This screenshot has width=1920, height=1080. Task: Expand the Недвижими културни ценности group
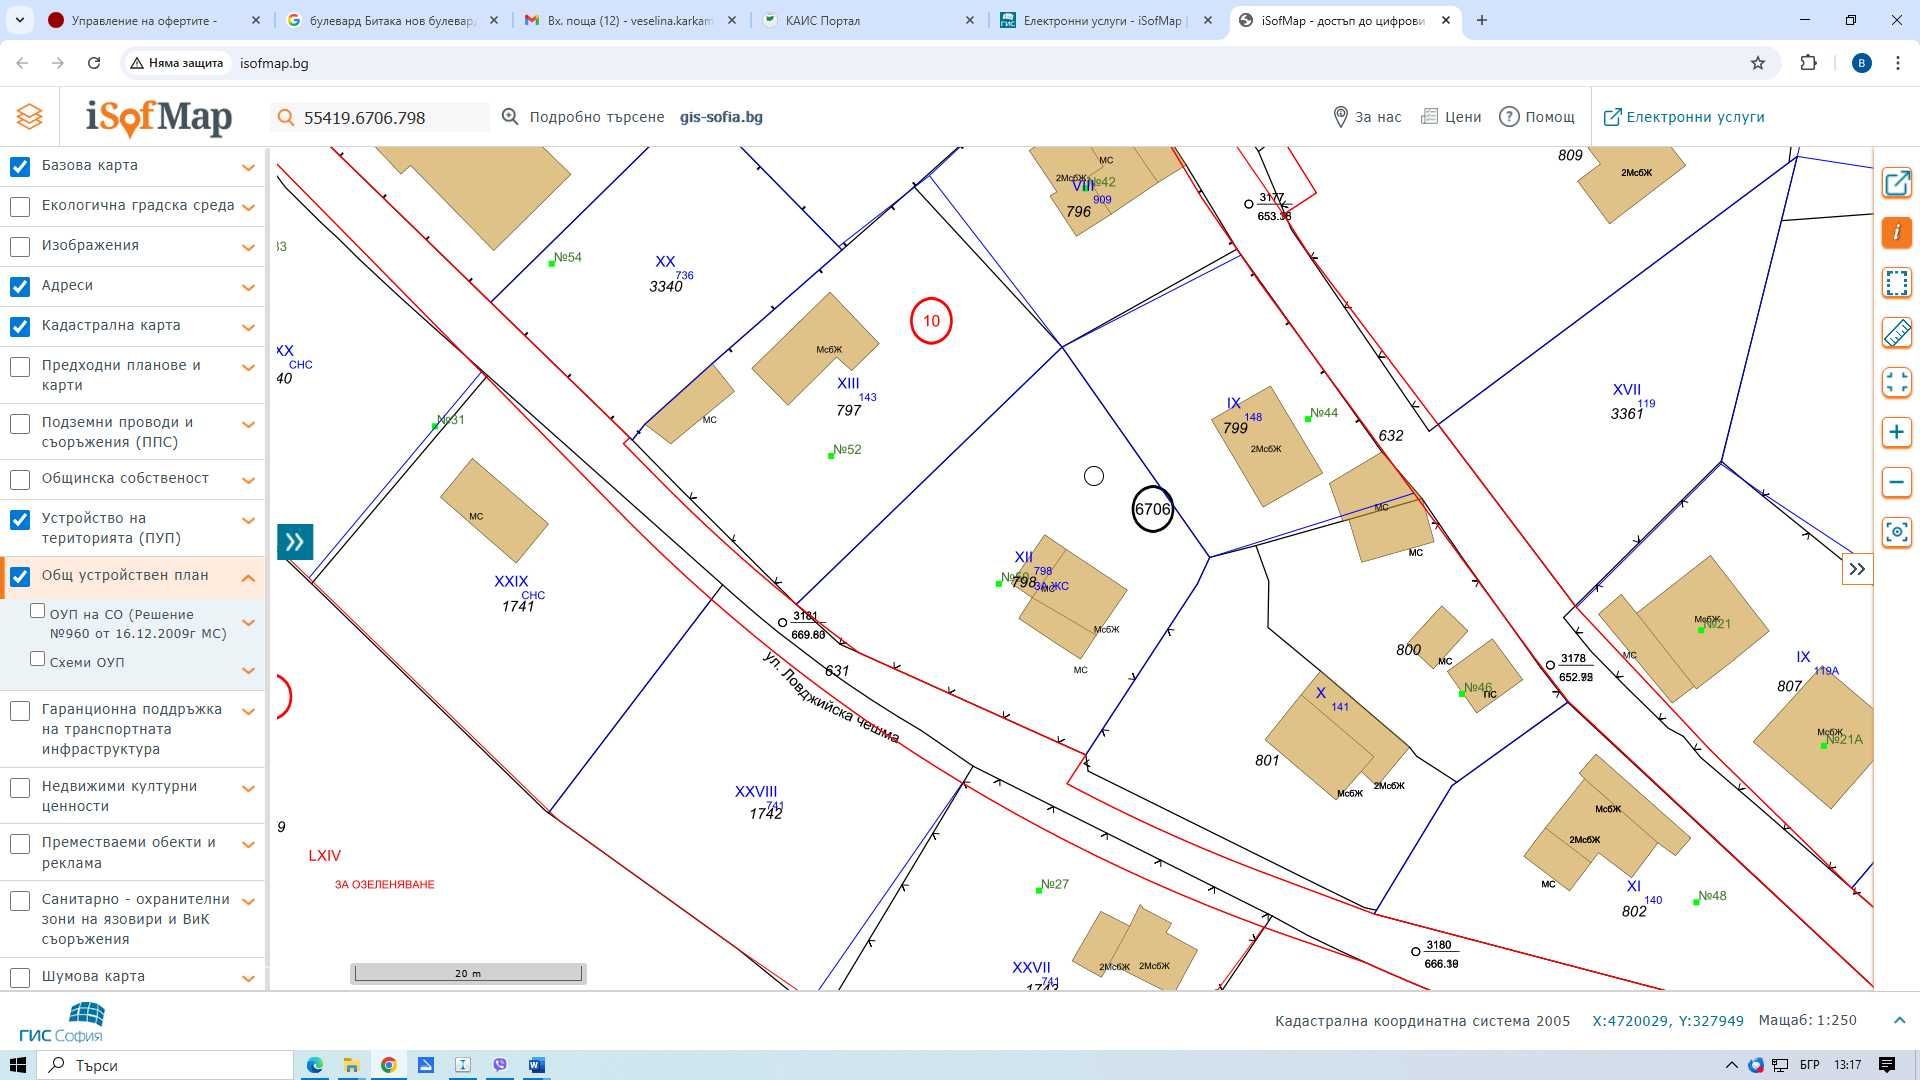(x=248, y=788)
